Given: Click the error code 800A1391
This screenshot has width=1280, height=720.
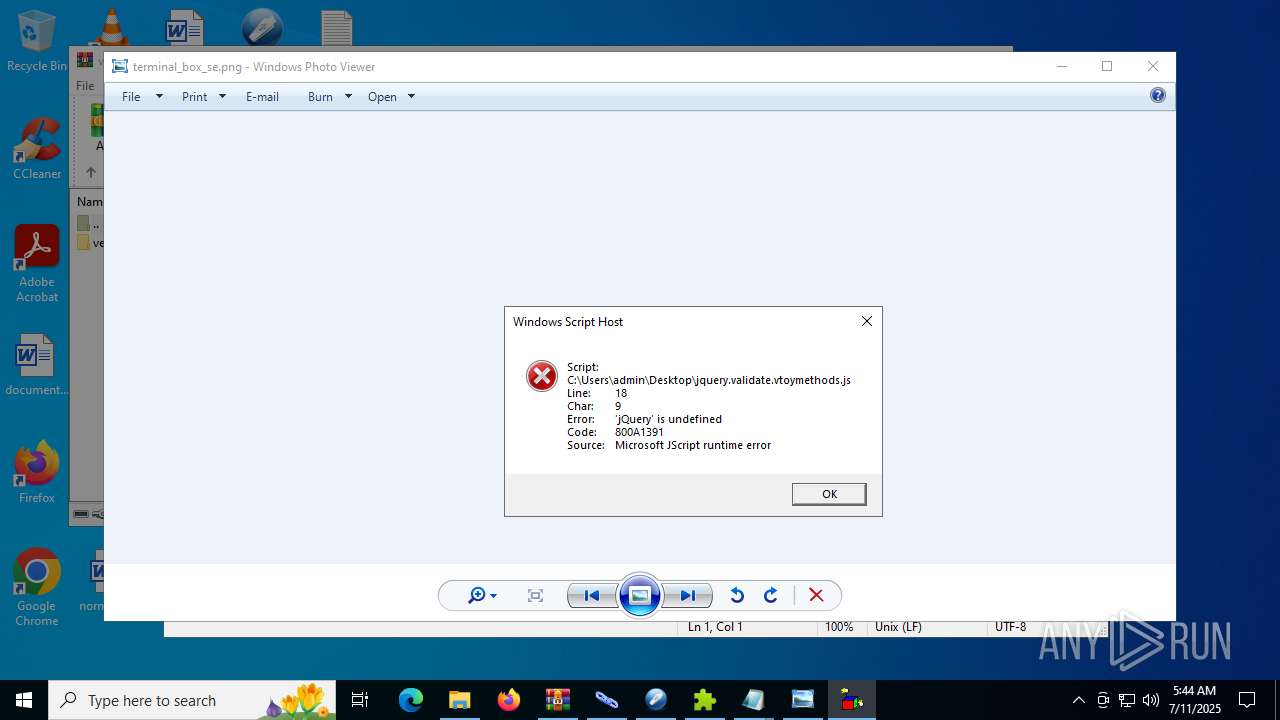Looking at the screenshot, I should tap(639, 432).
